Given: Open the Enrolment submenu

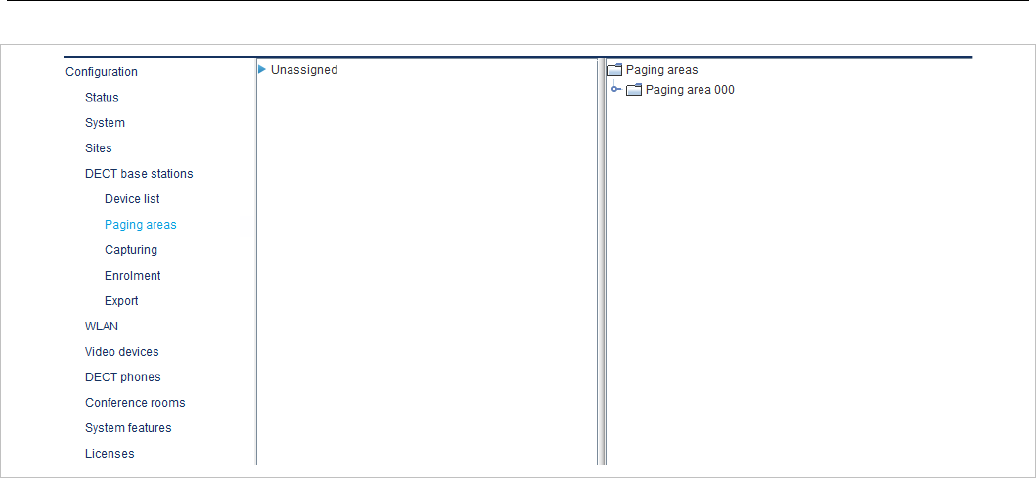Looking at the screenshot, I should pyautogui.click(x=133, y=276).
